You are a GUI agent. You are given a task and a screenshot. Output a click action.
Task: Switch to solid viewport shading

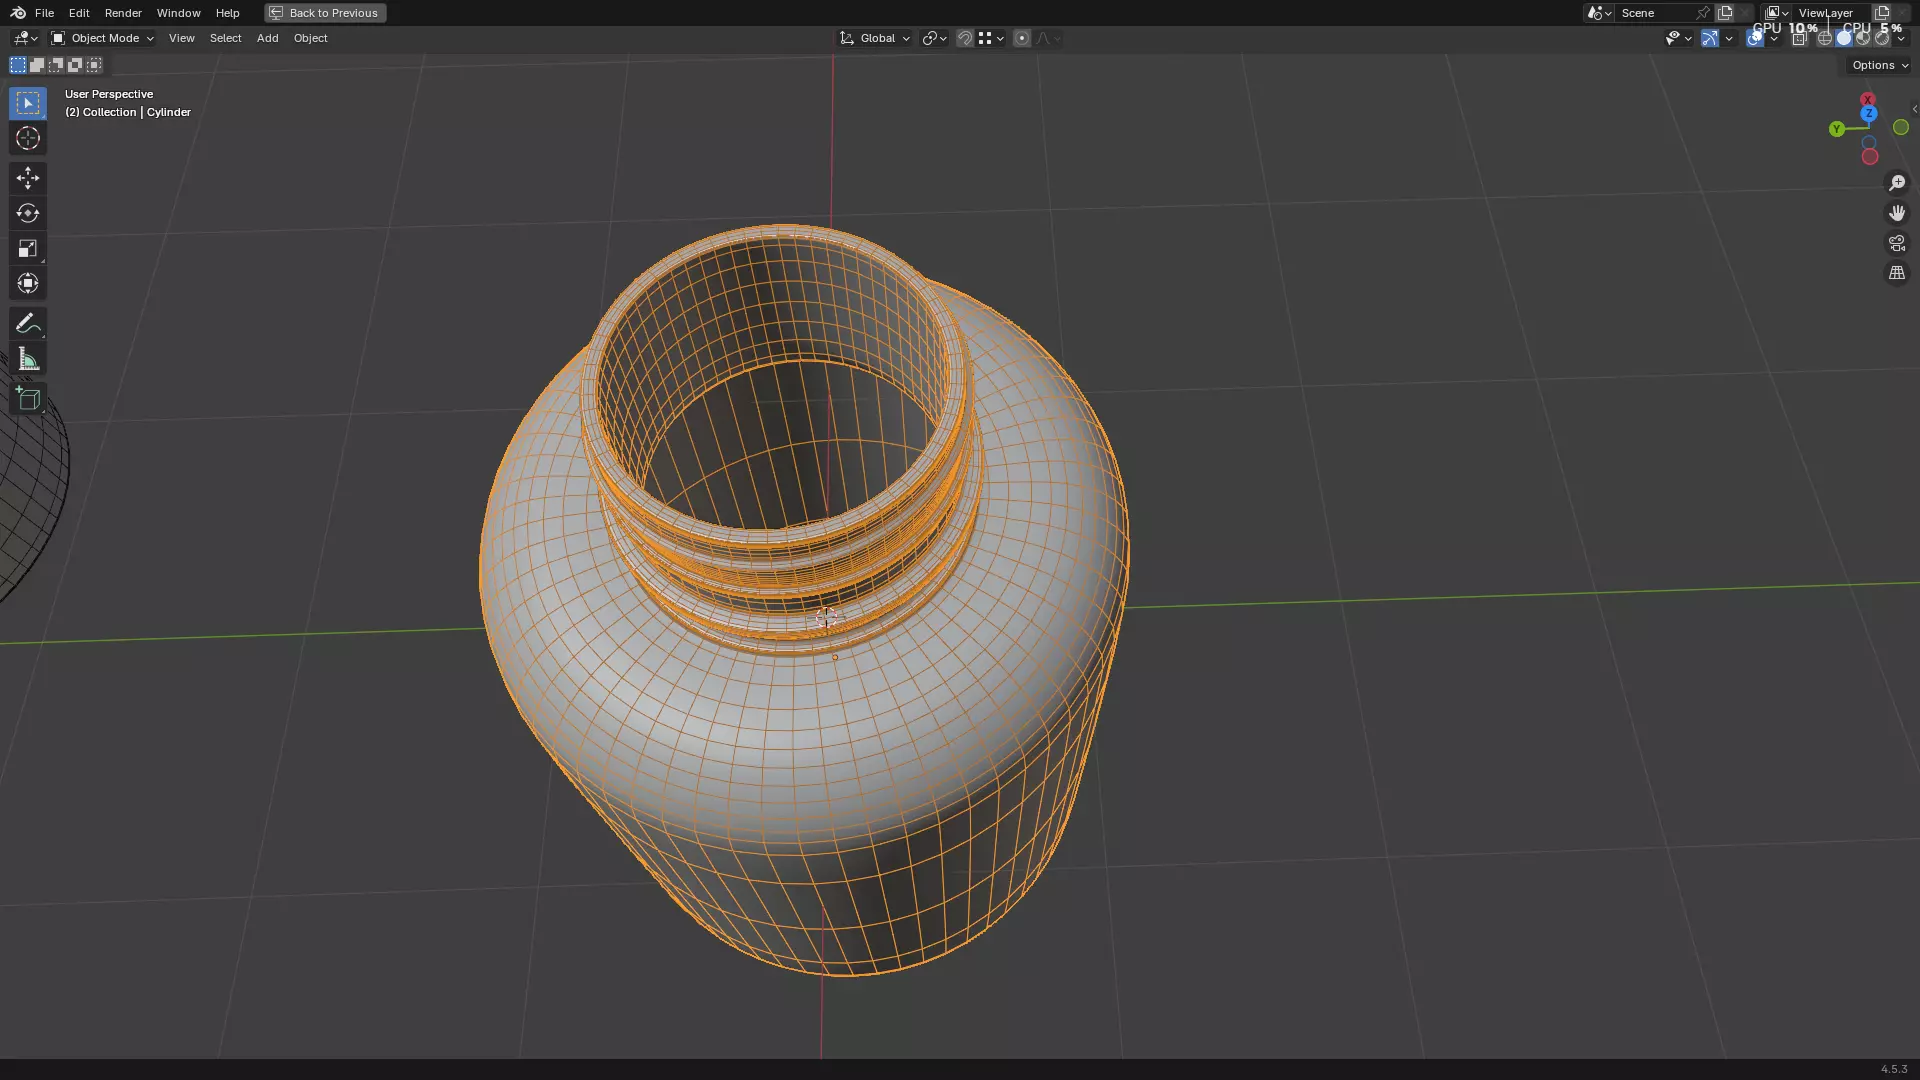[1844, 38]
